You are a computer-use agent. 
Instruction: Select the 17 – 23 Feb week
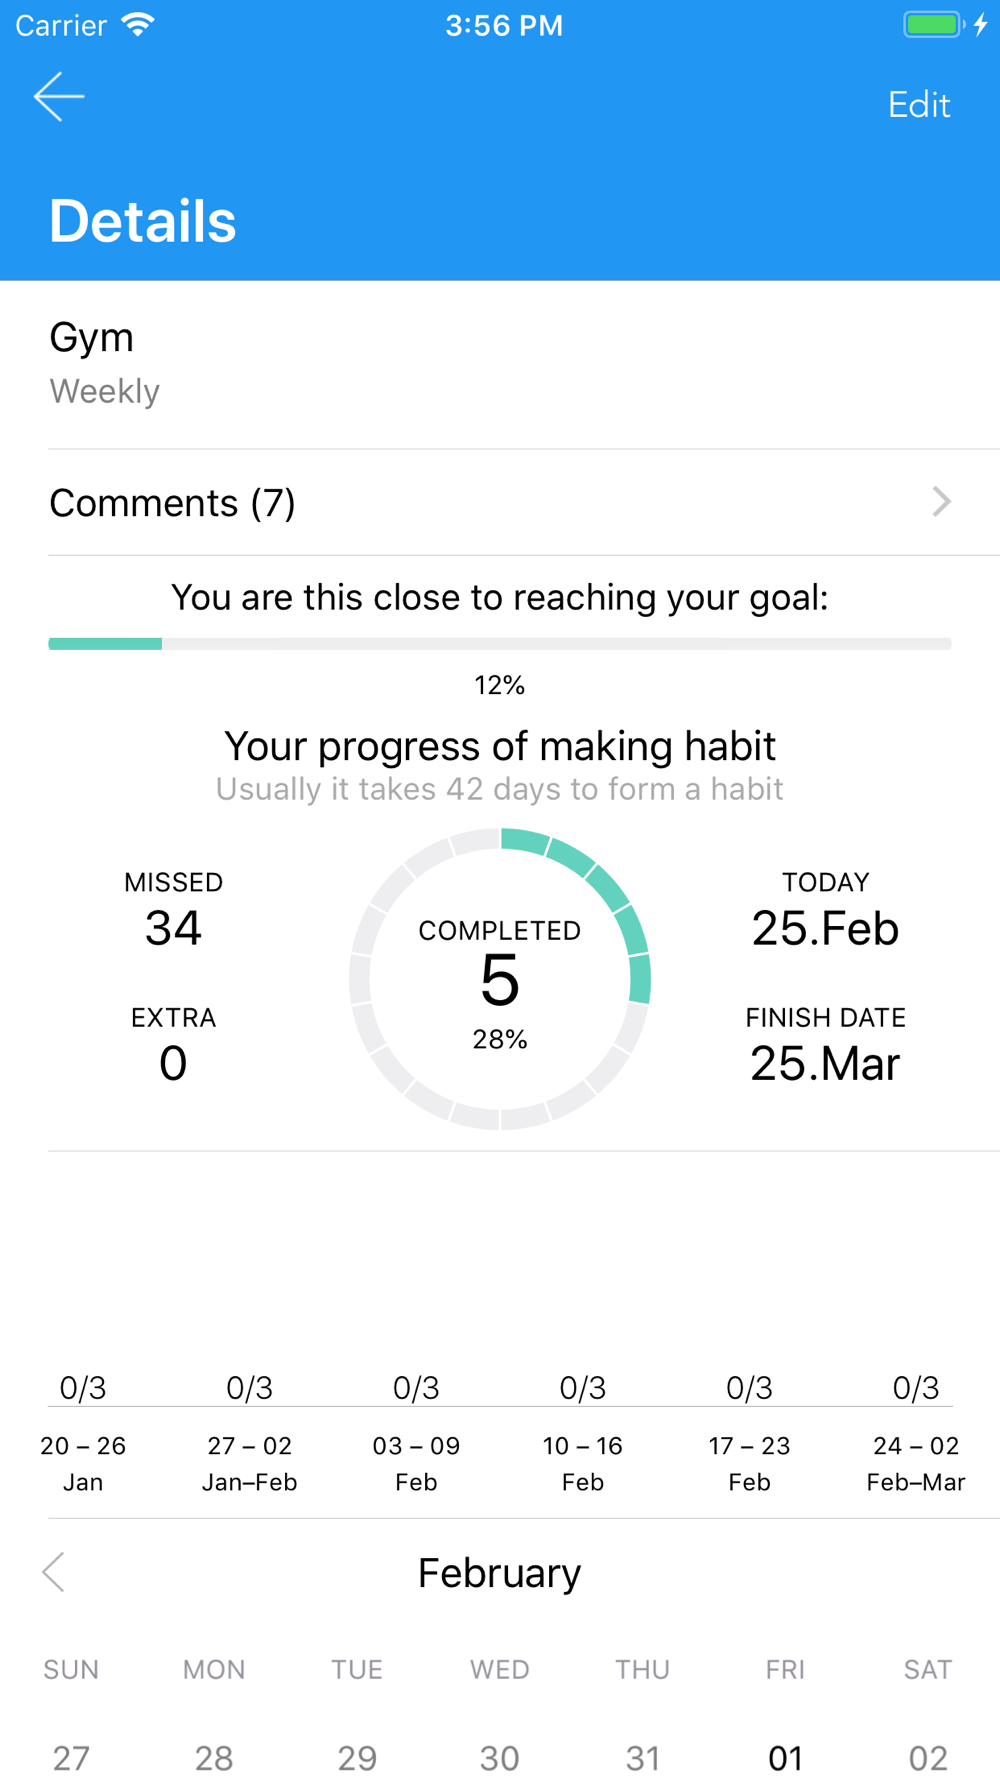(749, 1463)
